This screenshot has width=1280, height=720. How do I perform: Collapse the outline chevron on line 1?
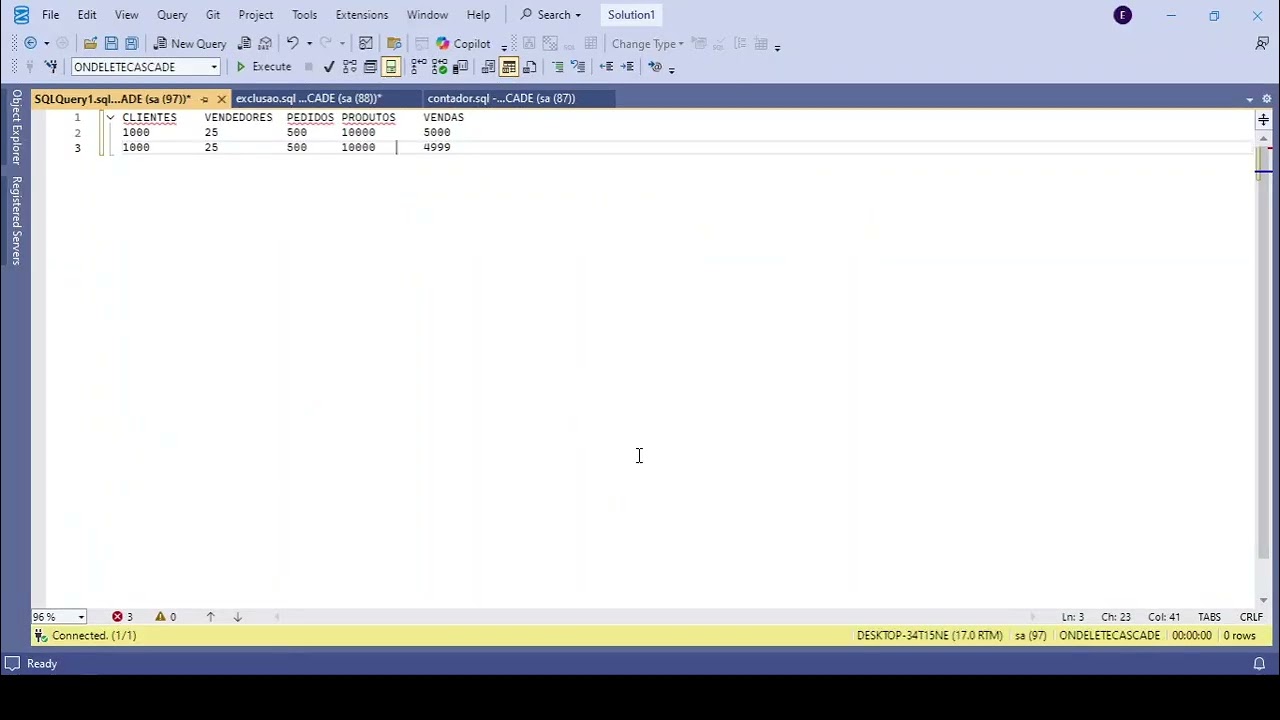[x=110, y=117]
